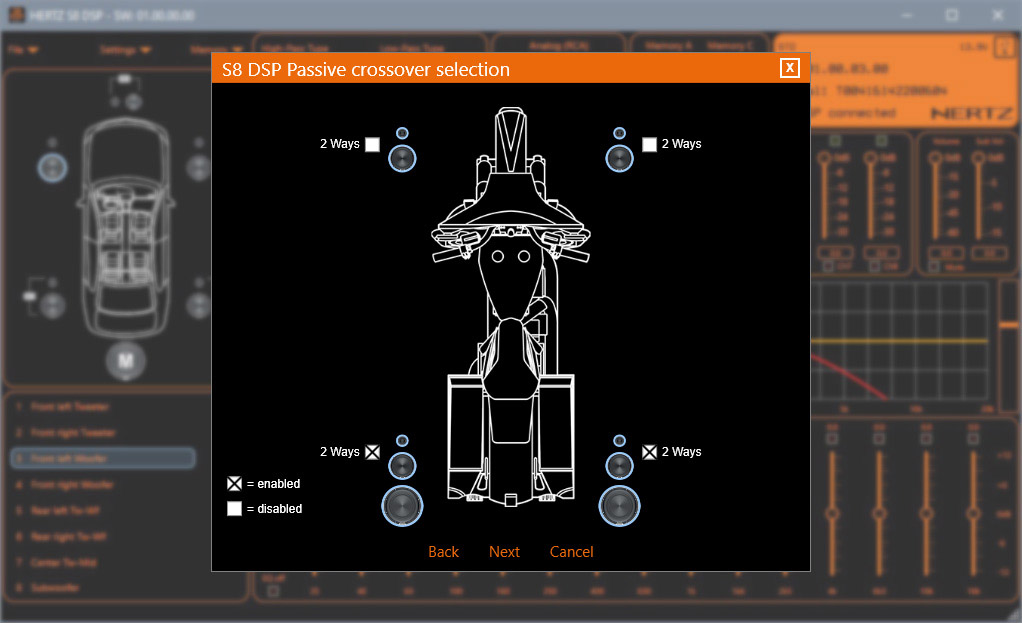Viewport: 1022px width, 623px height.
Task: Click the rear-left '2 Ways' label
Action: [x=340, y=452]
